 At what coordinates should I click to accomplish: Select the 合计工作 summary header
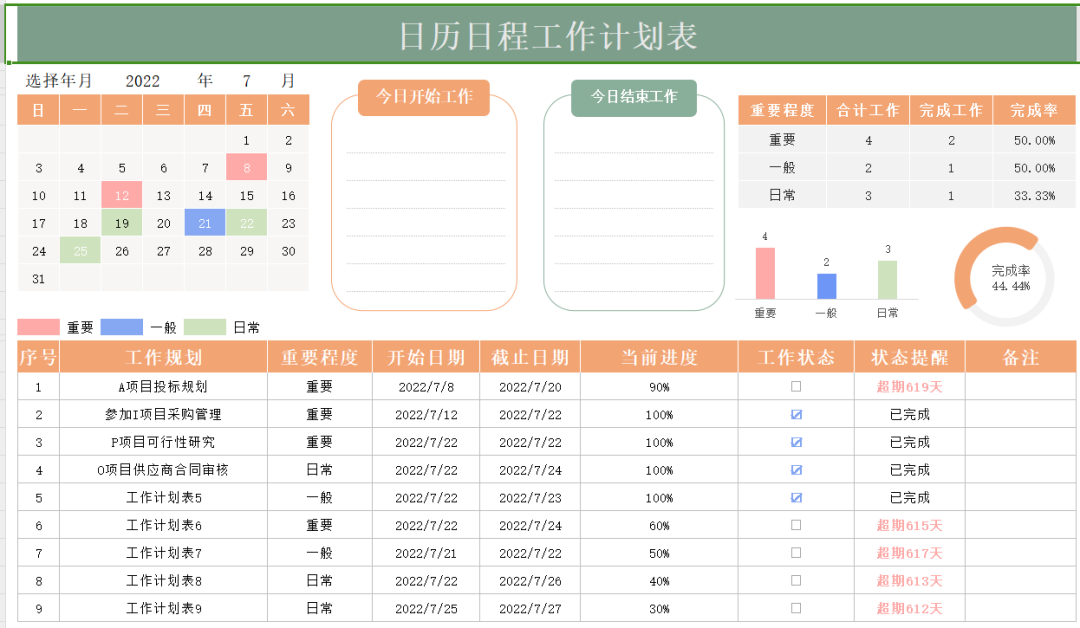[x=868, y=110]
